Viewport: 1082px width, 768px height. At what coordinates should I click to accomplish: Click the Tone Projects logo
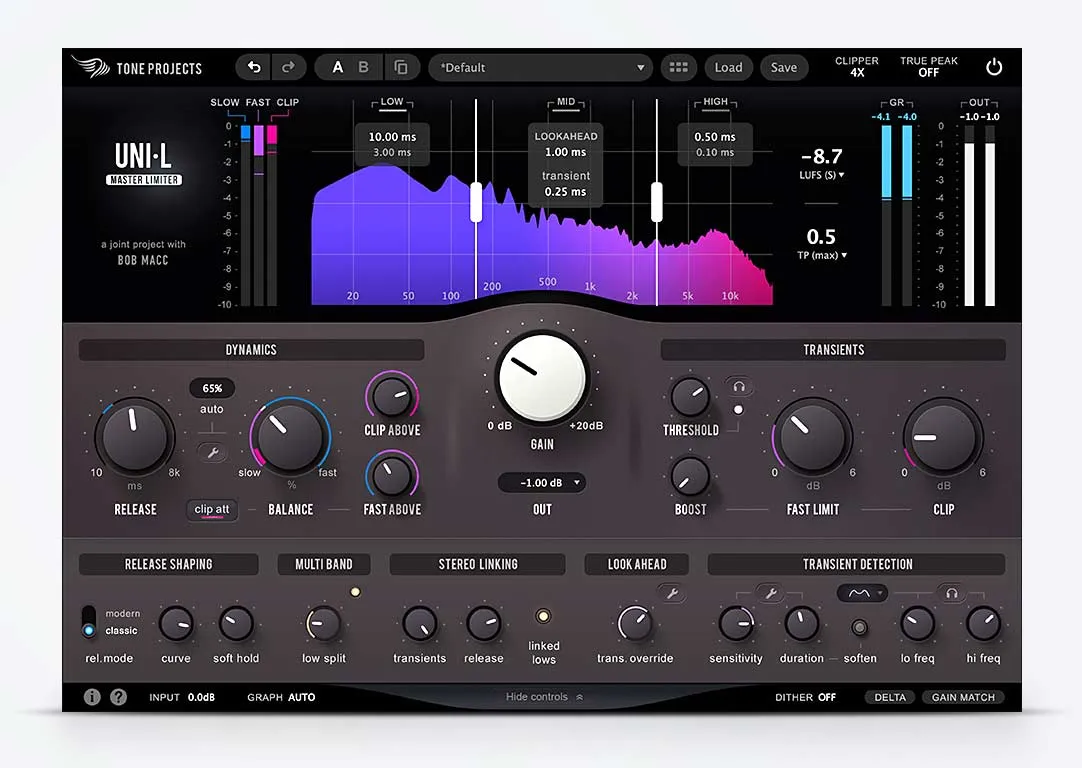tap(137, 67)
